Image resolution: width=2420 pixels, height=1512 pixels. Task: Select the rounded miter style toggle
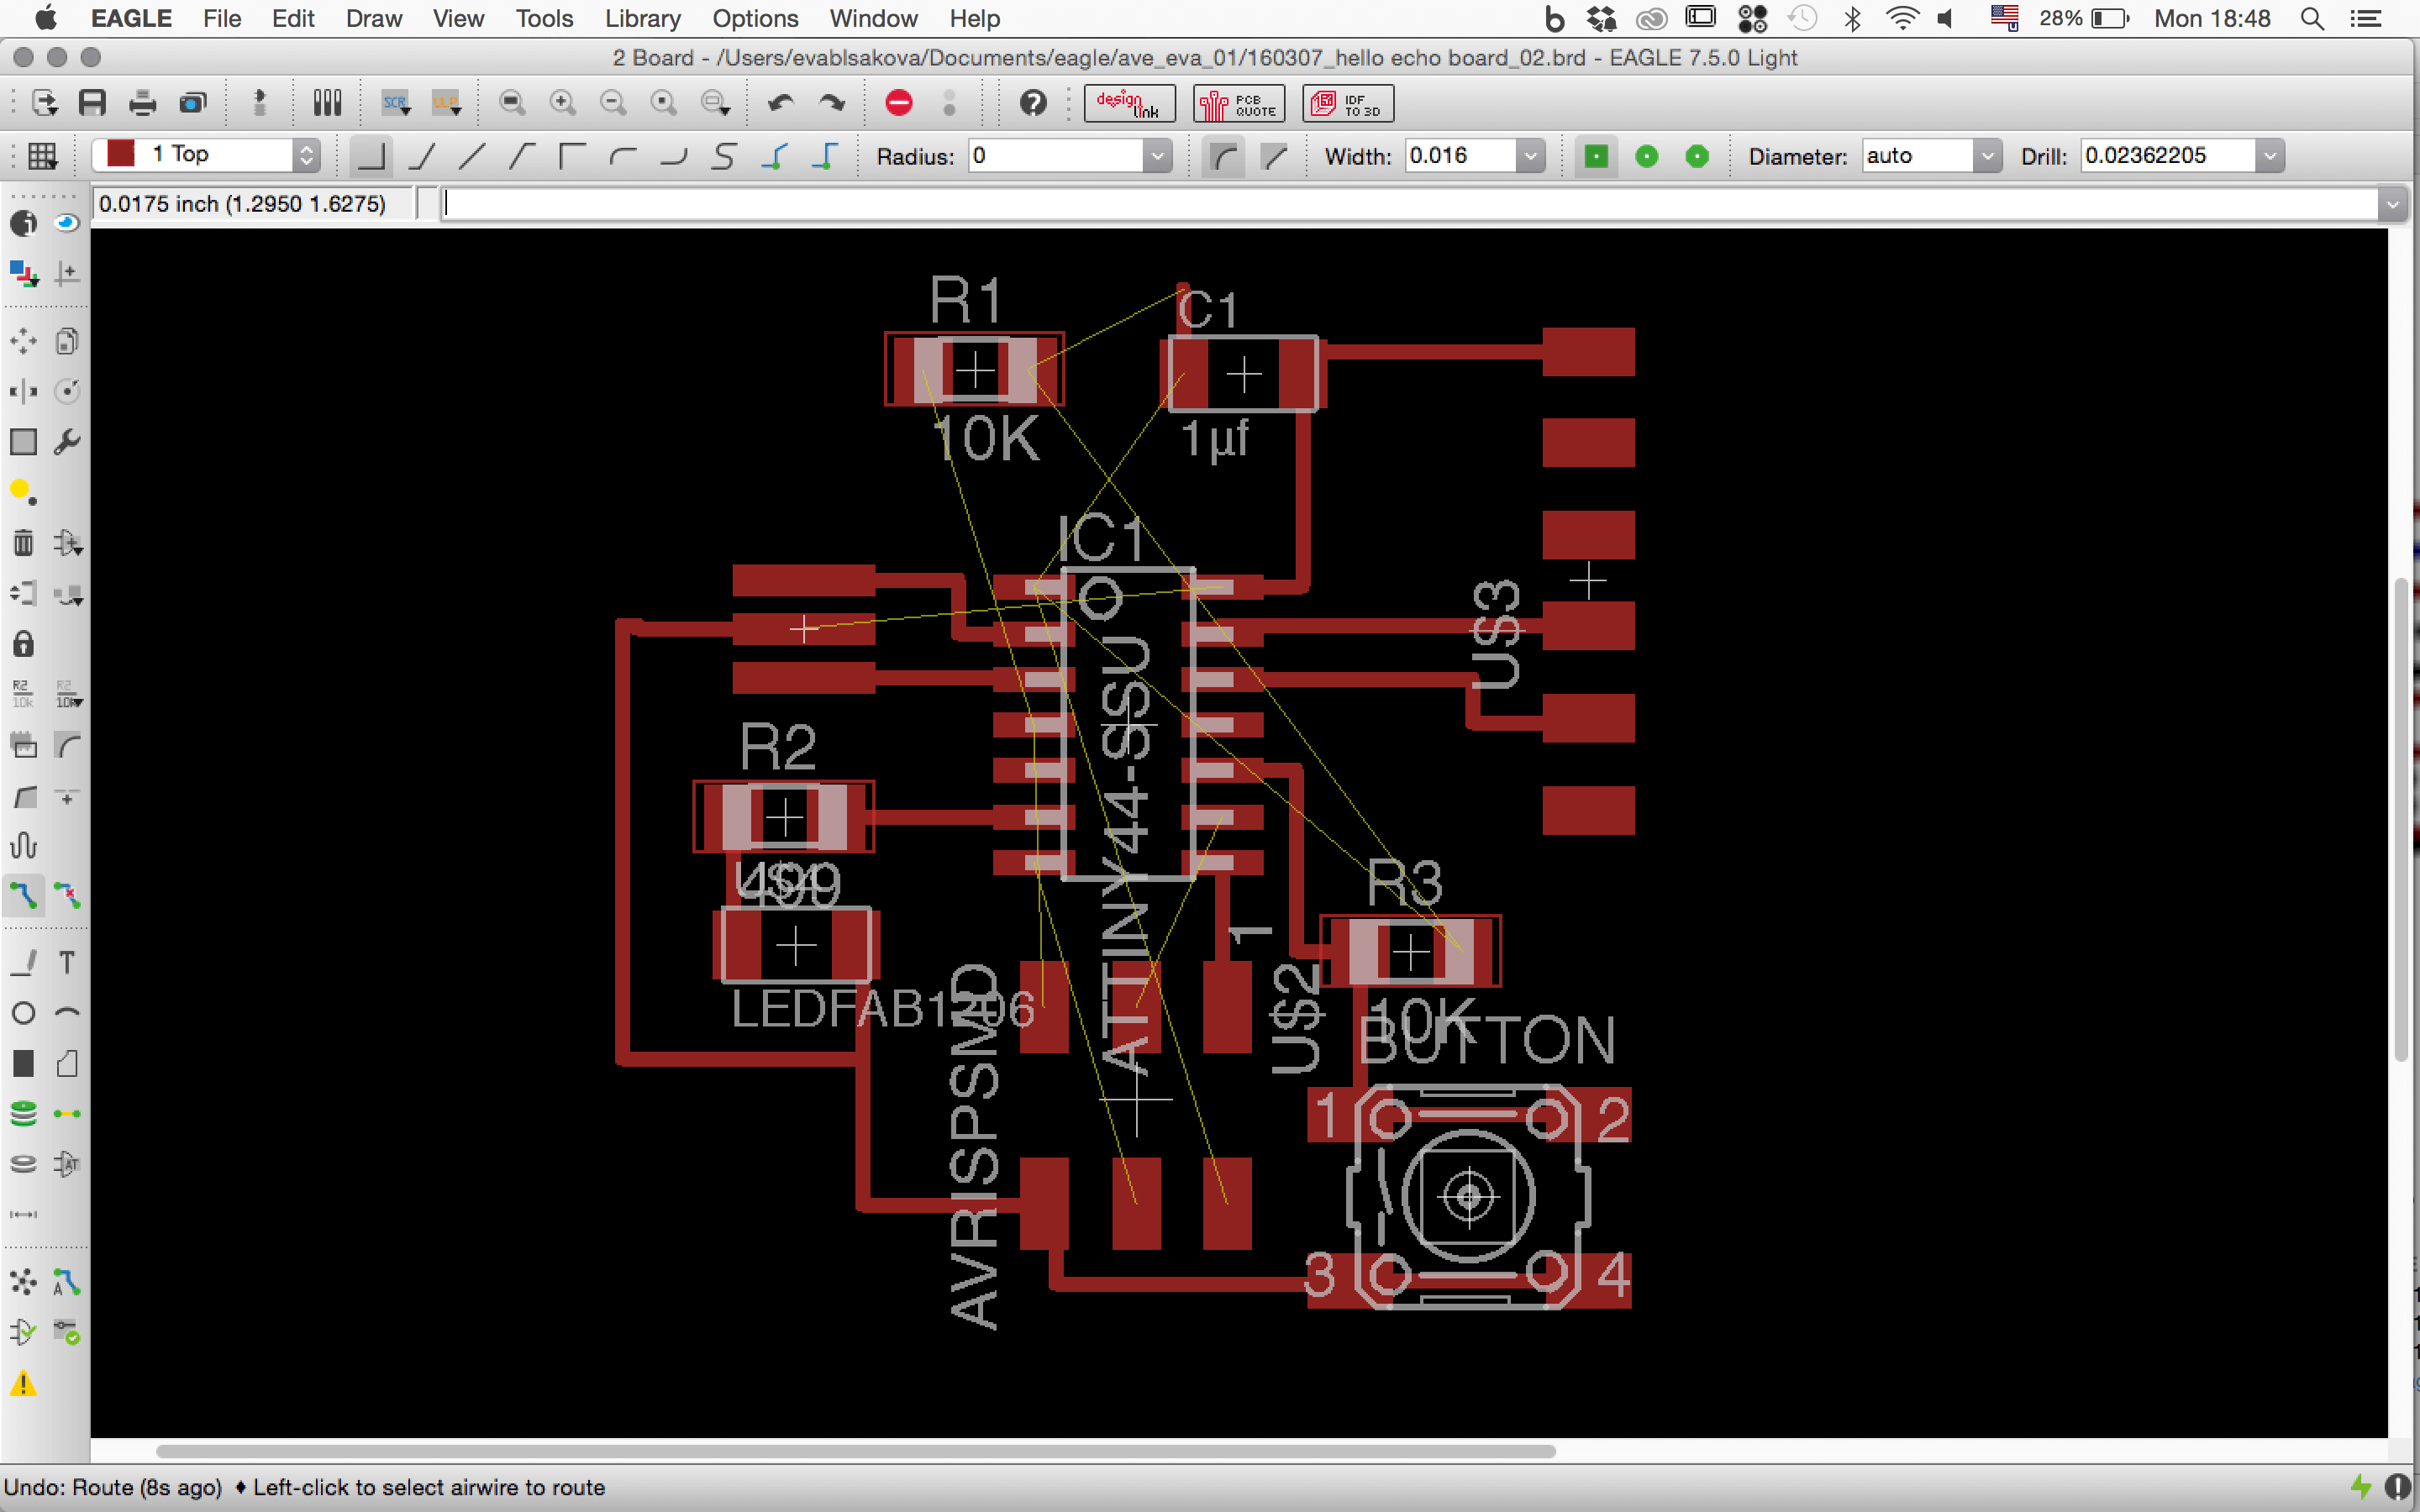coord(1224,156)
